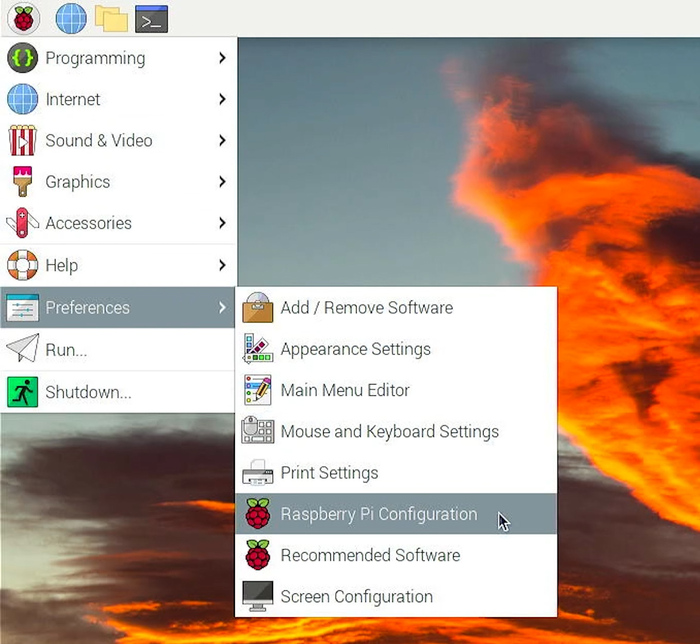Click the Internet globe icon in menu
The image size is (700, 644).
click(22, 99)
